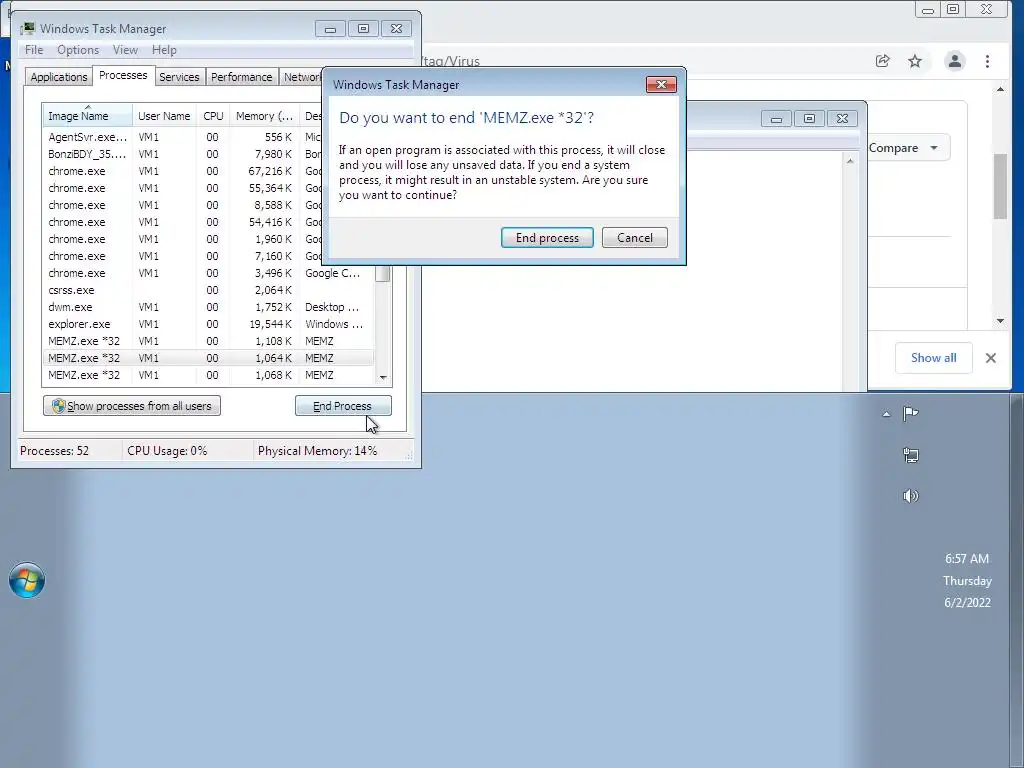Select MEMZ.exe using 1,064 K
Image resolution: width=1024 pixels, height=768 pixels.
point(208,358)
